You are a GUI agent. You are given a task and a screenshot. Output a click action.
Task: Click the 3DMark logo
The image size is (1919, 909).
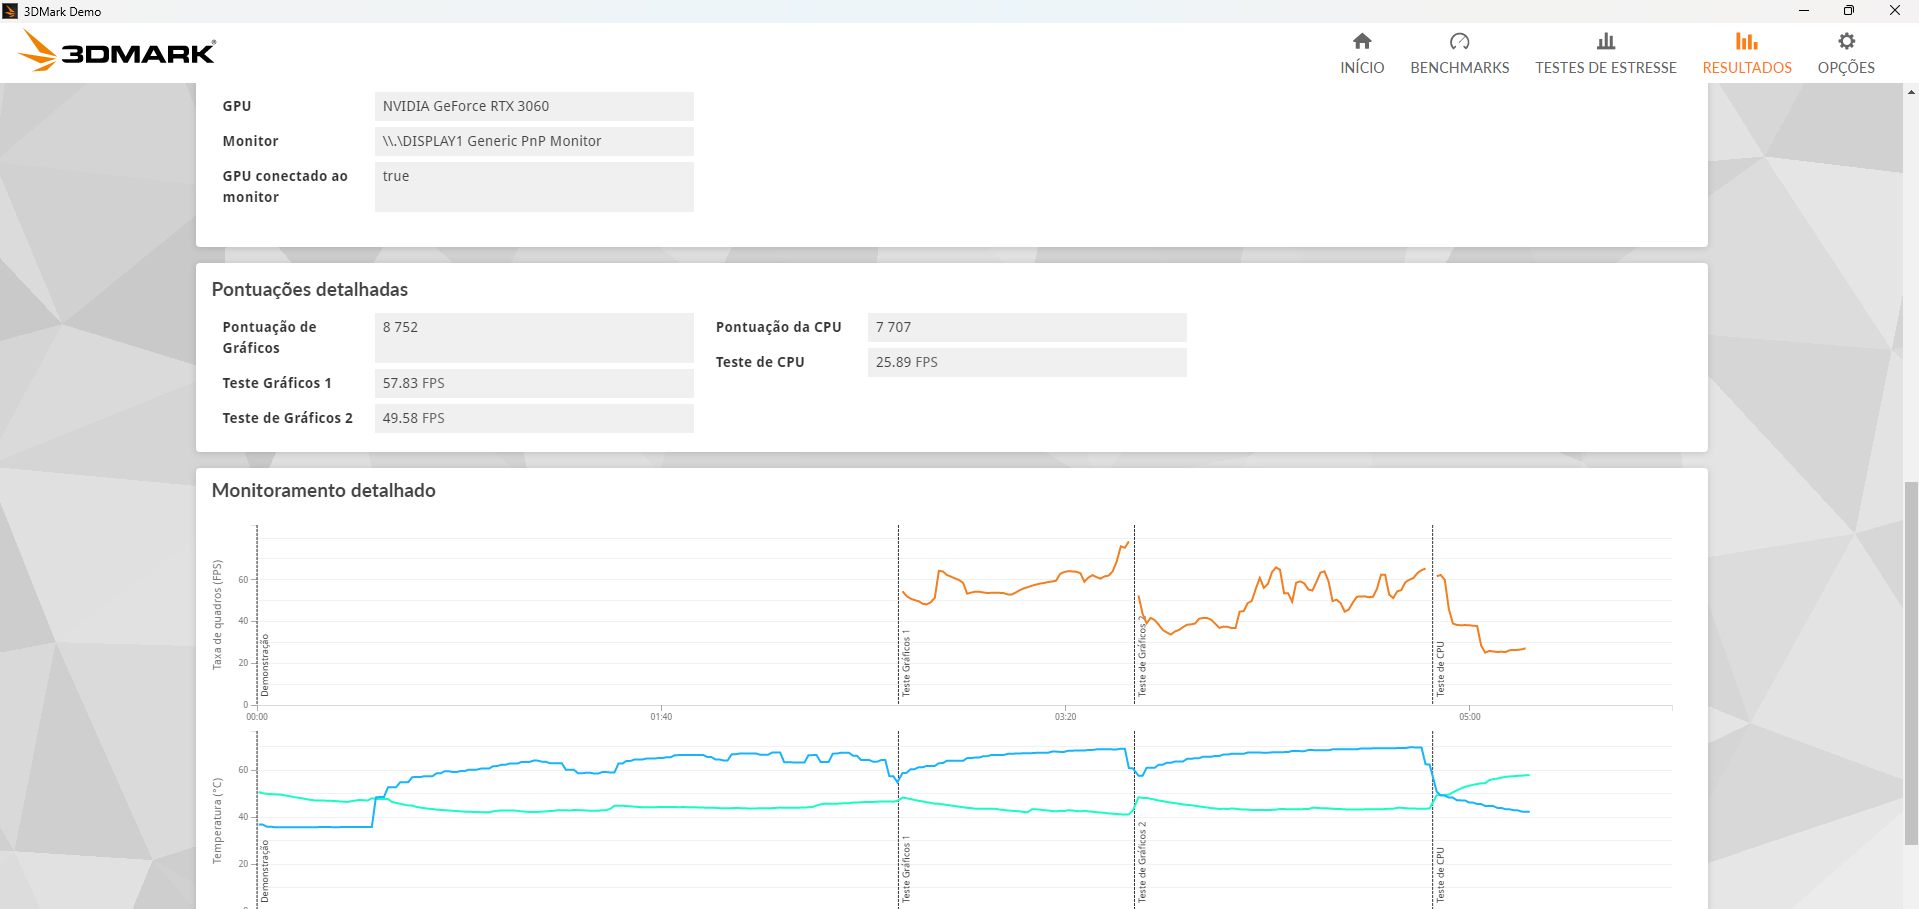[119, 51]
